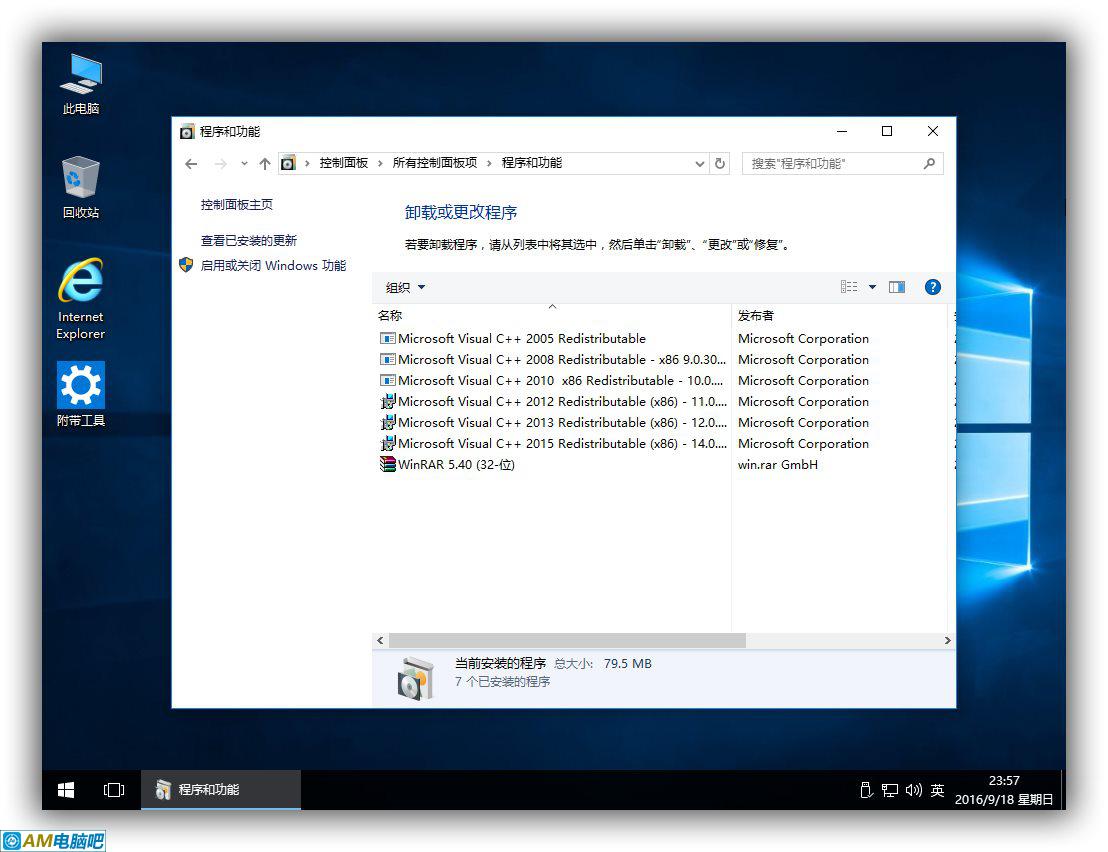Click the volume speaker tray icon
The height and width of the screenshot is (852, 1108).
pos(913,790)
